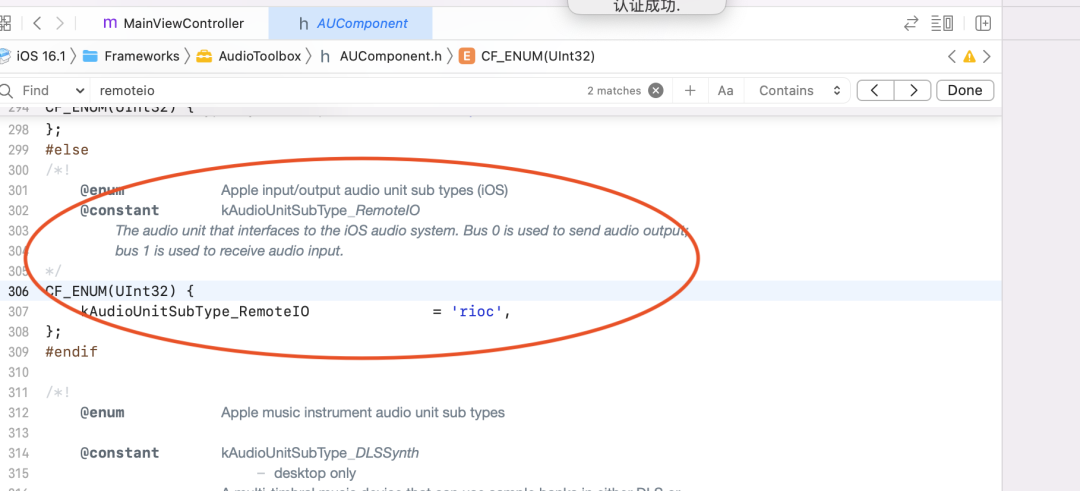This screenshot has height=491, width=1080.
Task: Toggle the Aa match case option
Action: 725,90
